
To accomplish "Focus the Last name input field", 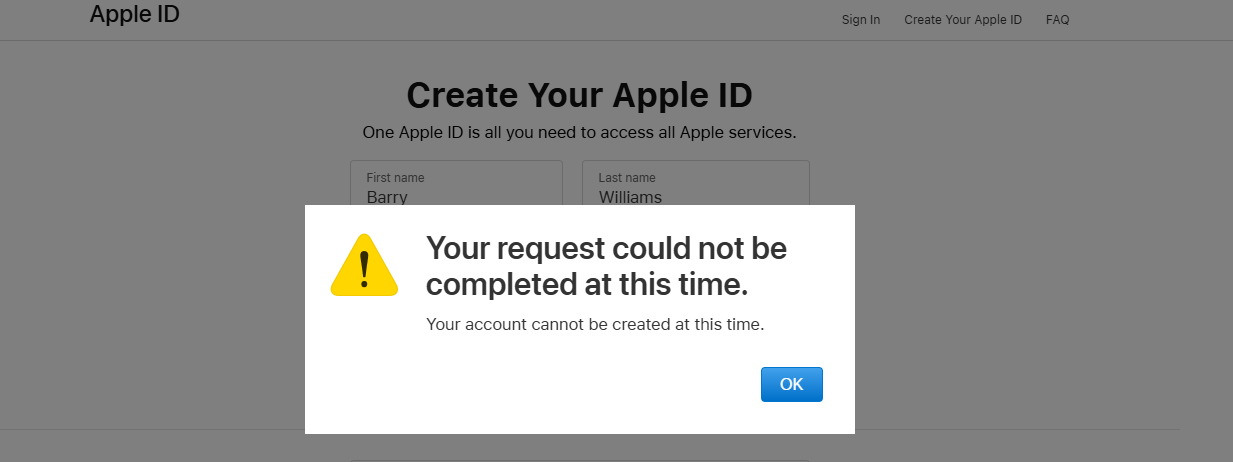I will tap(696, 183).
